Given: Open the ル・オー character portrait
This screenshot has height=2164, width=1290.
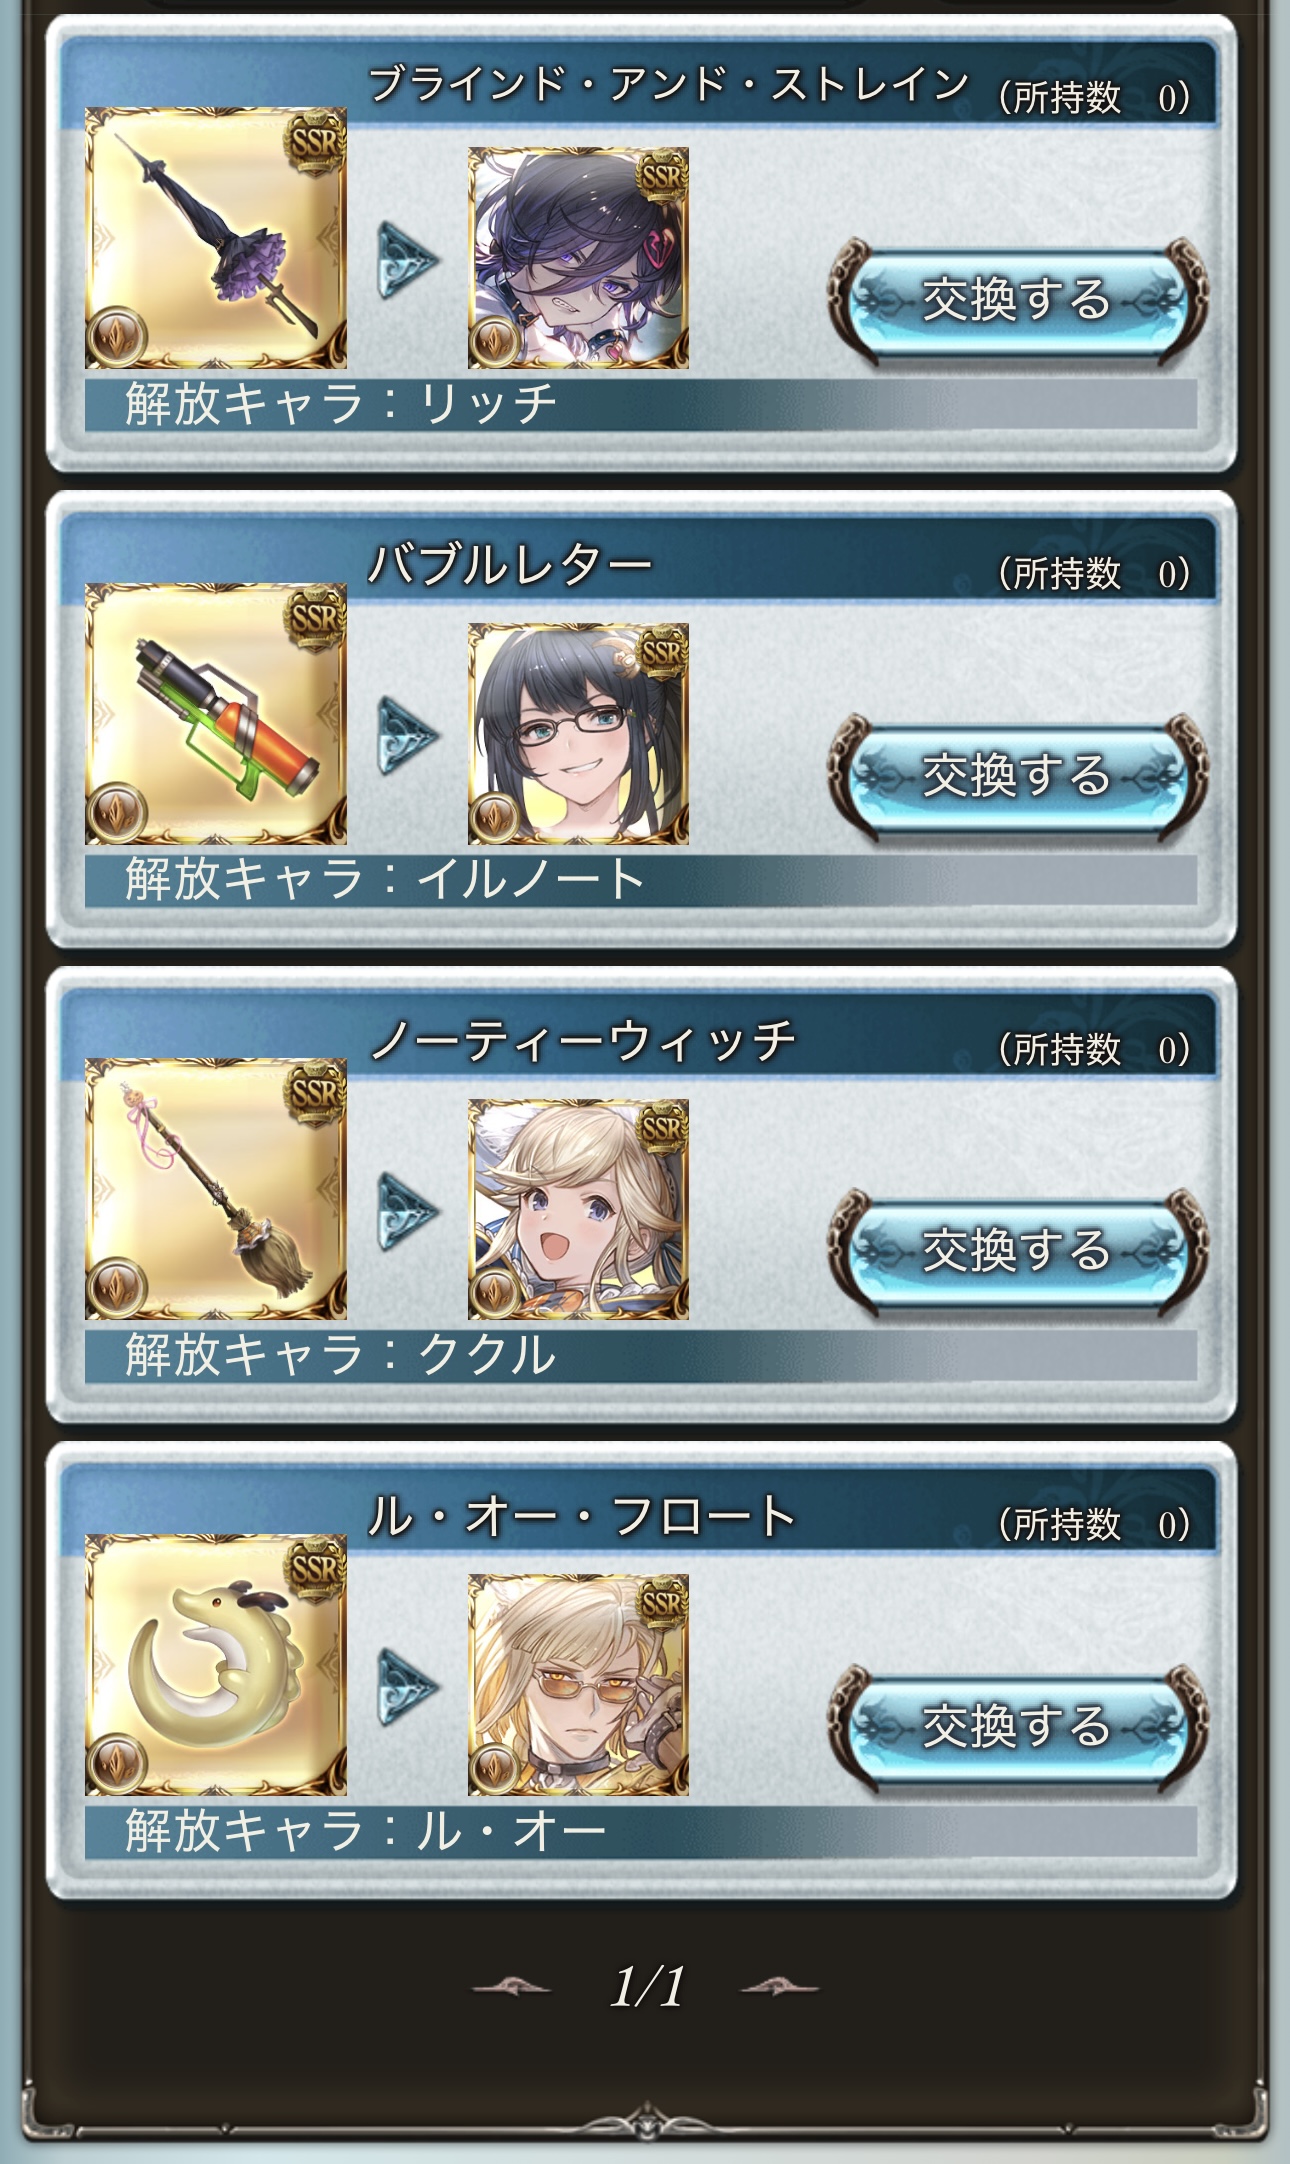Looking at the screenshot, I should pyautogui.click(x=578, y=1685).
